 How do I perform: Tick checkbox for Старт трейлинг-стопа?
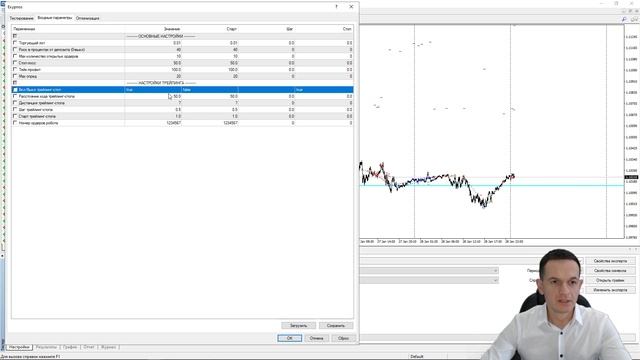15,116
